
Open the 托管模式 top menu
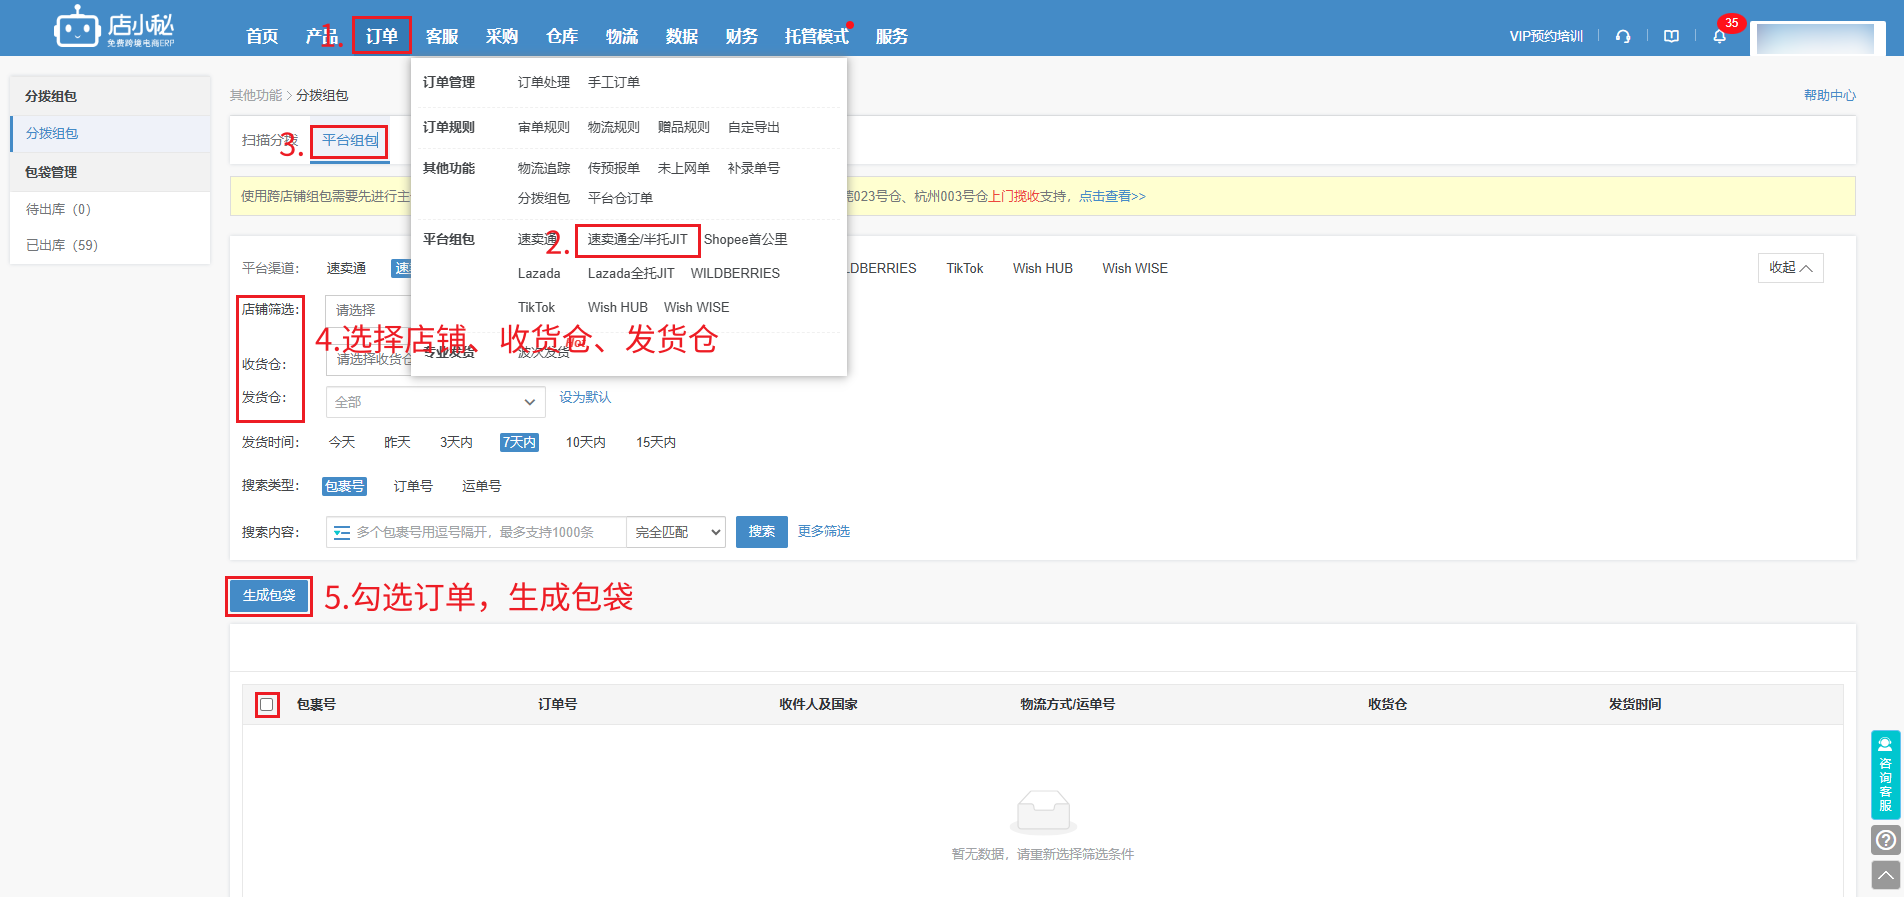pyautogui.click(x=817, y=36)
